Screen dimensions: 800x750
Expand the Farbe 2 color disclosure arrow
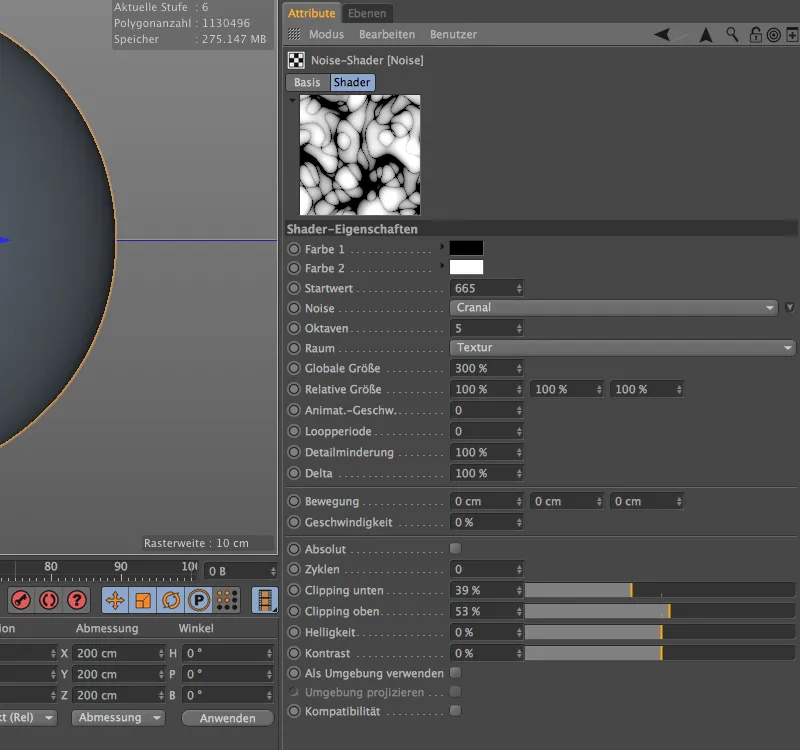coord(442,266)
